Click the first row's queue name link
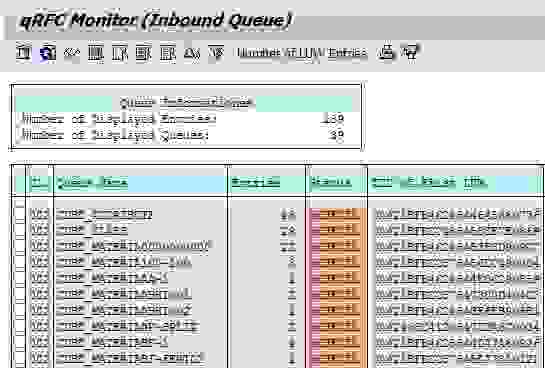Screen dimensions: 545x368 [x=104, y=213]
